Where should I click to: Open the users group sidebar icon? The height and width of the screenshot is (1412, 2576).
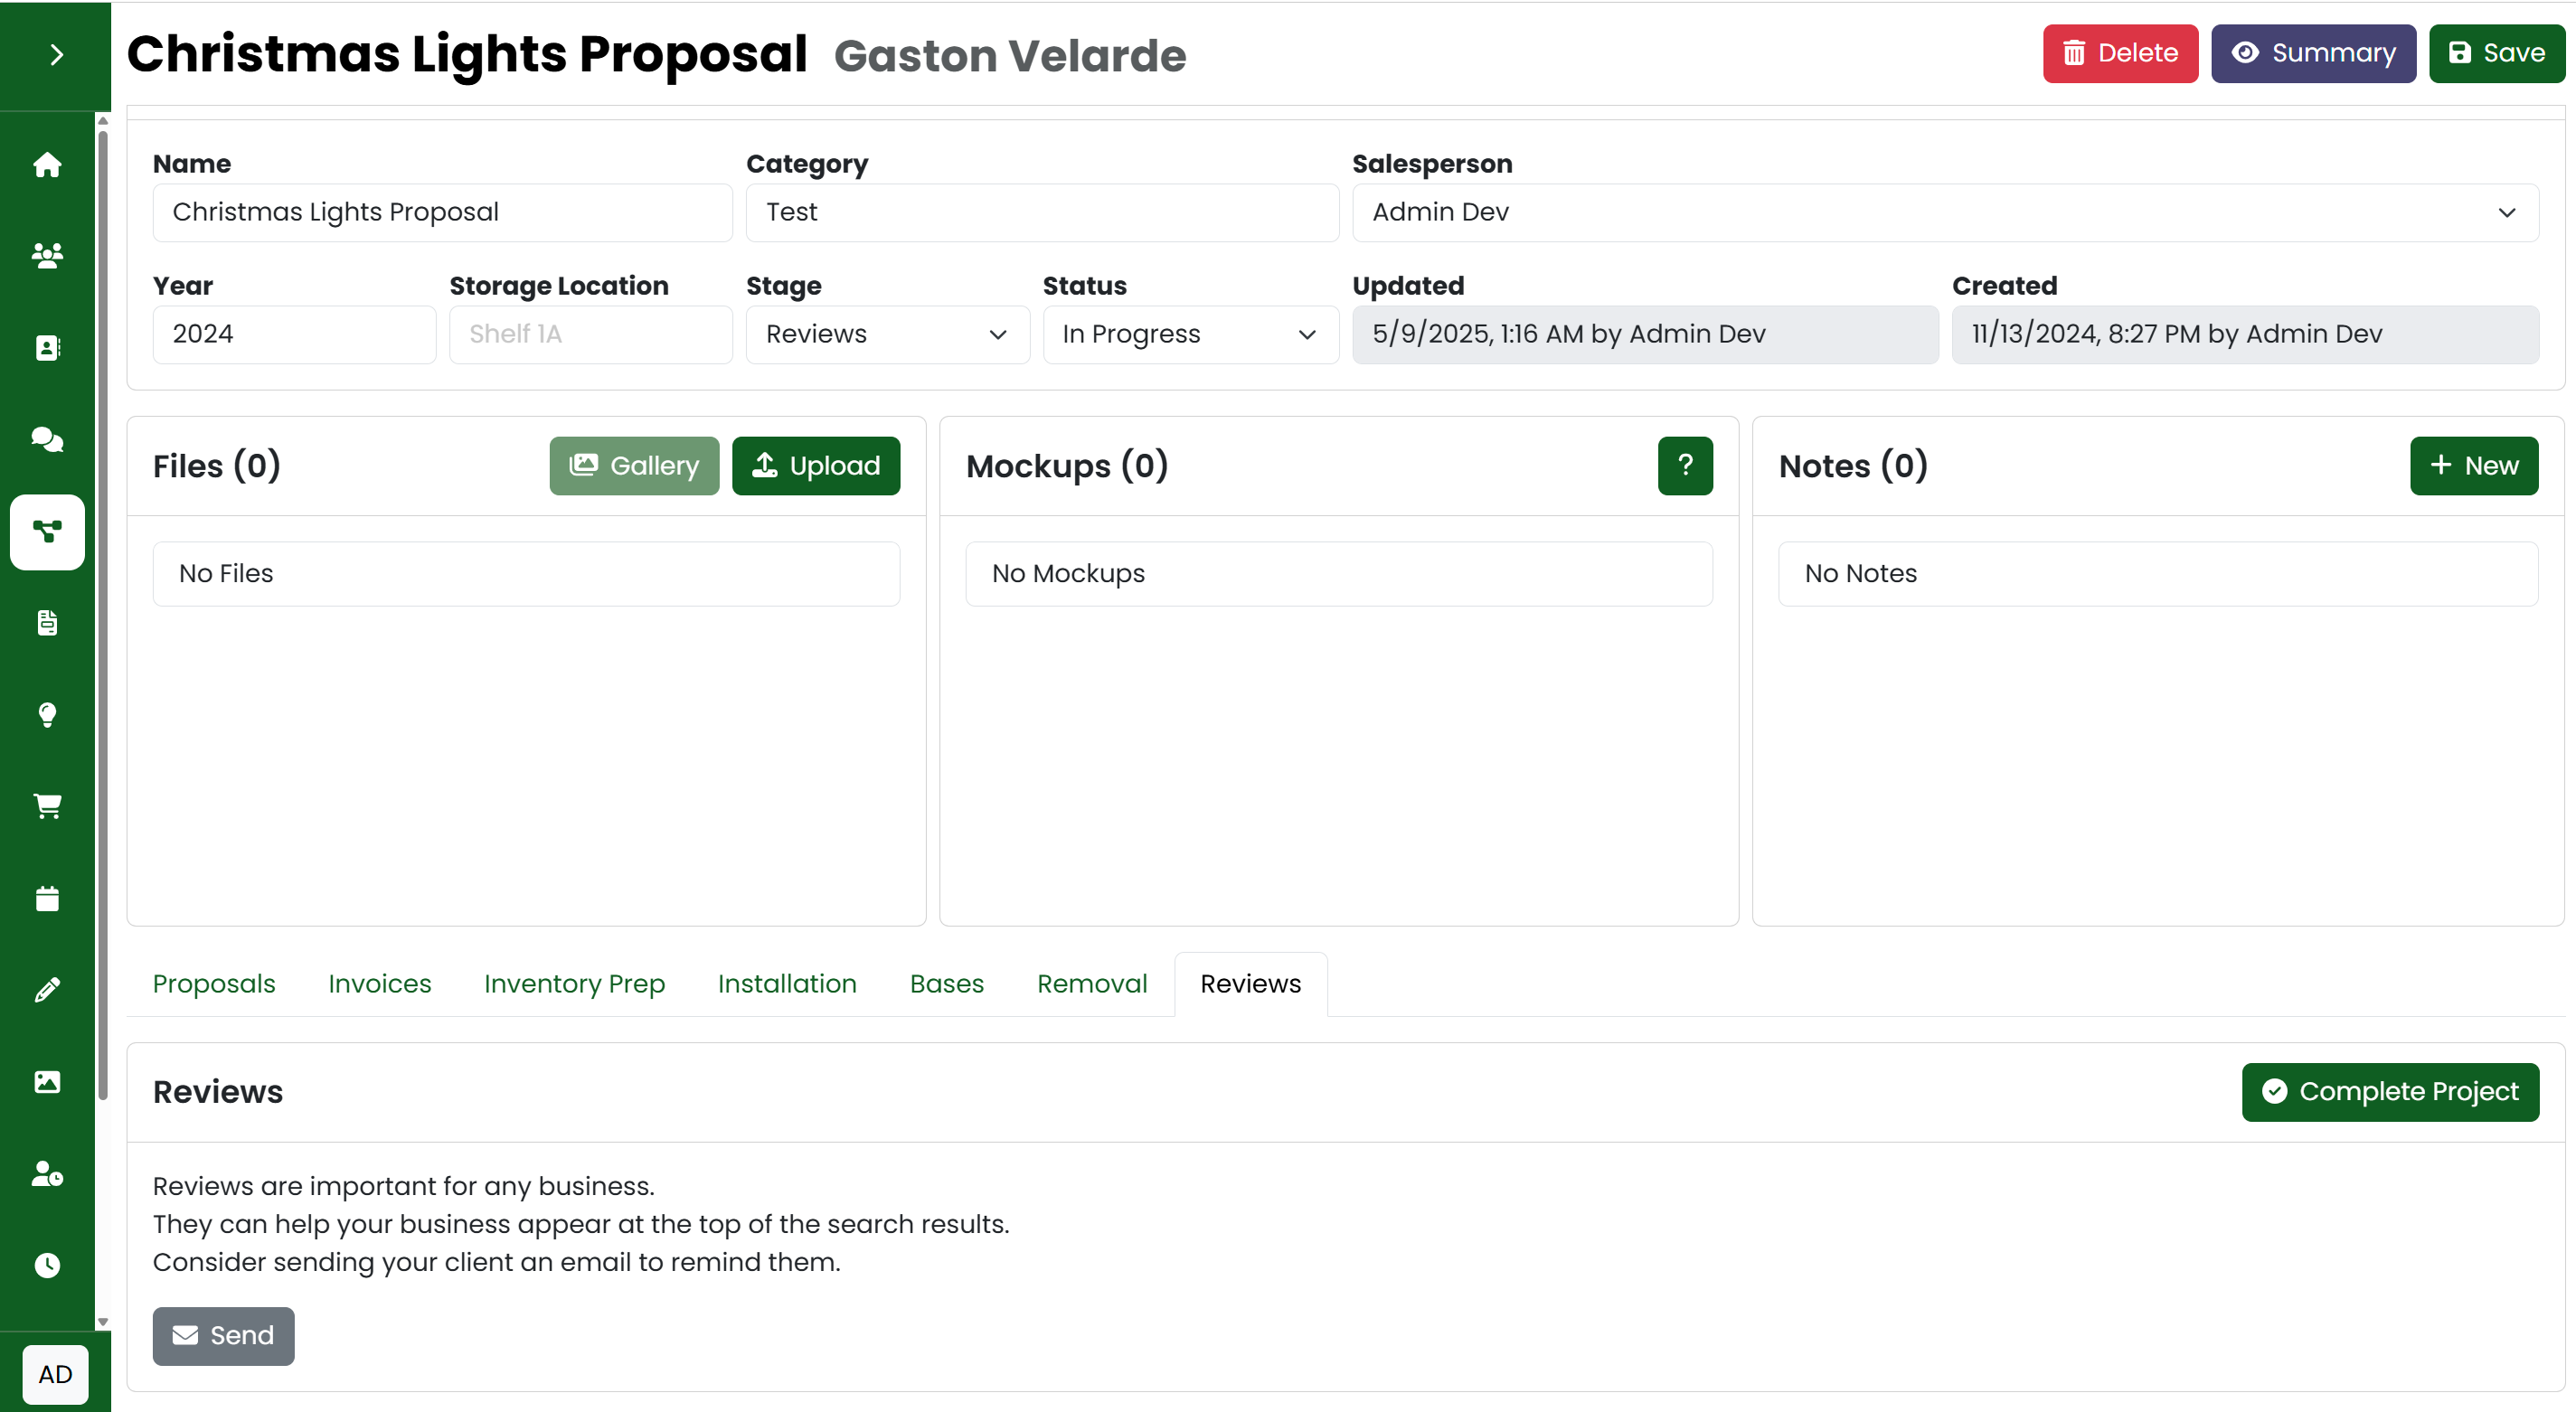[x=47, y=256]
